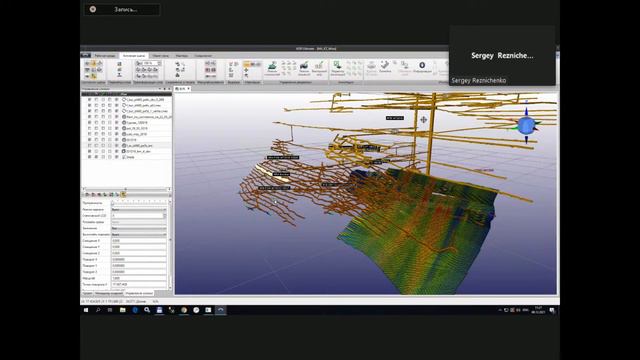Screen dimensions: 640x360
Task: Click the pin icon in the scene panel header
Action: [x=164, y=89]
